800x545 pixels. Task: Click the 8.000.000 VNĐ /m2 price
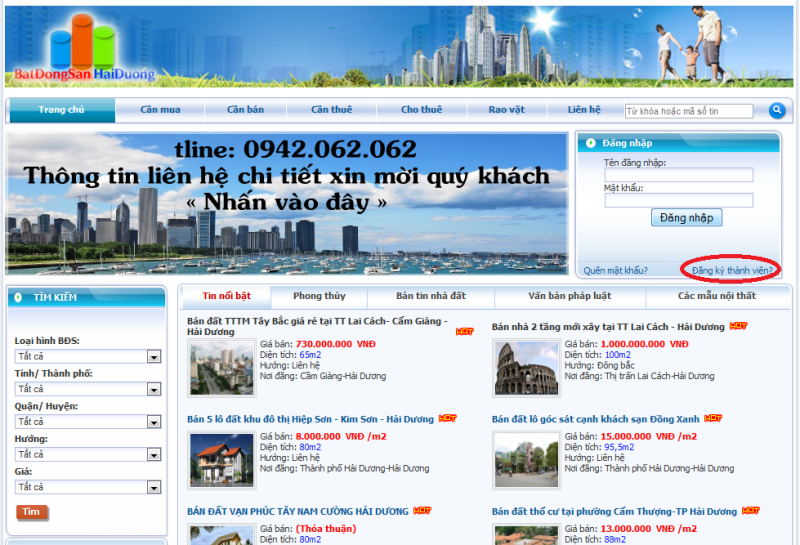(x=341, y=436)
